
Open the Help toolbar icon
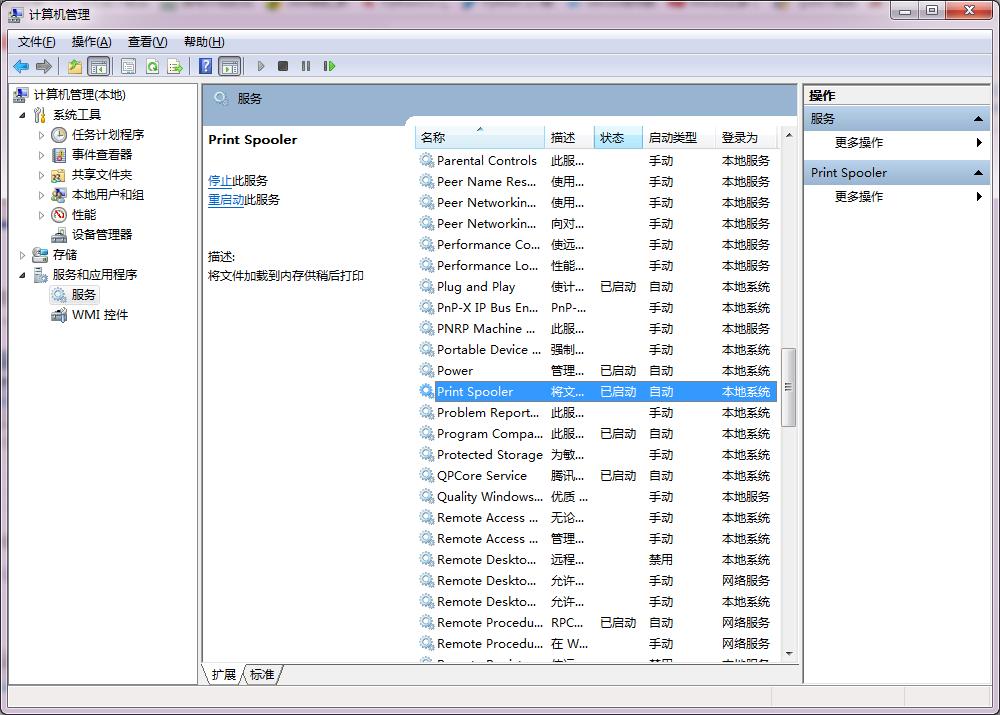coord(205,67)
